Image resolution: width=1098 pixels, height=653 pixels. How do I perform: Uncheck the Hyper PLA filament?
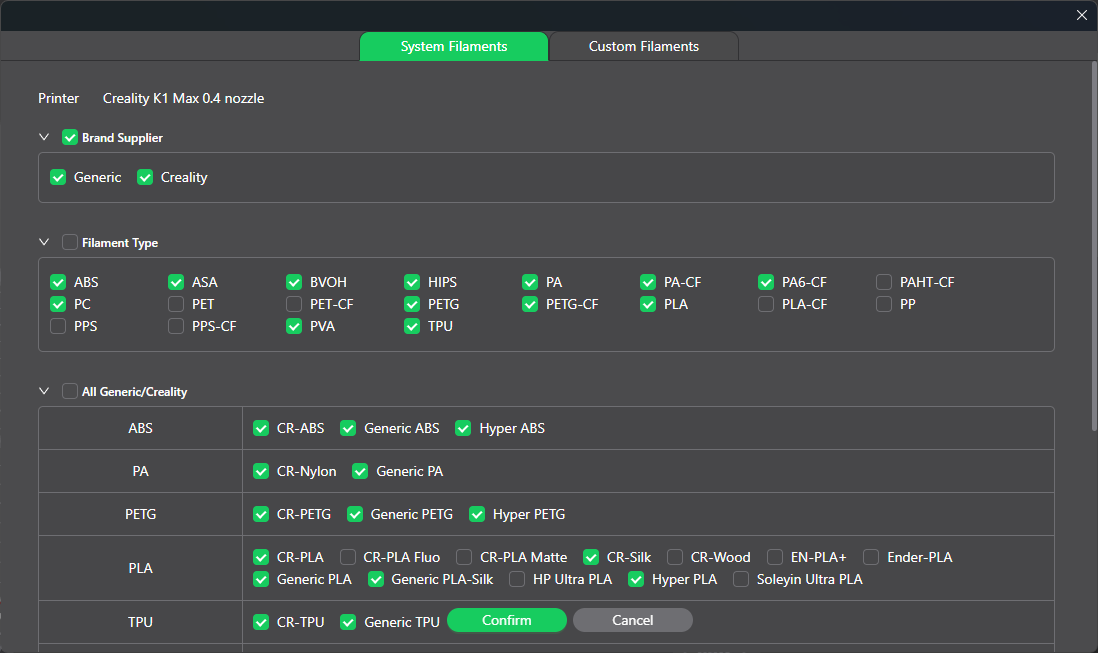tap(636, 579)
